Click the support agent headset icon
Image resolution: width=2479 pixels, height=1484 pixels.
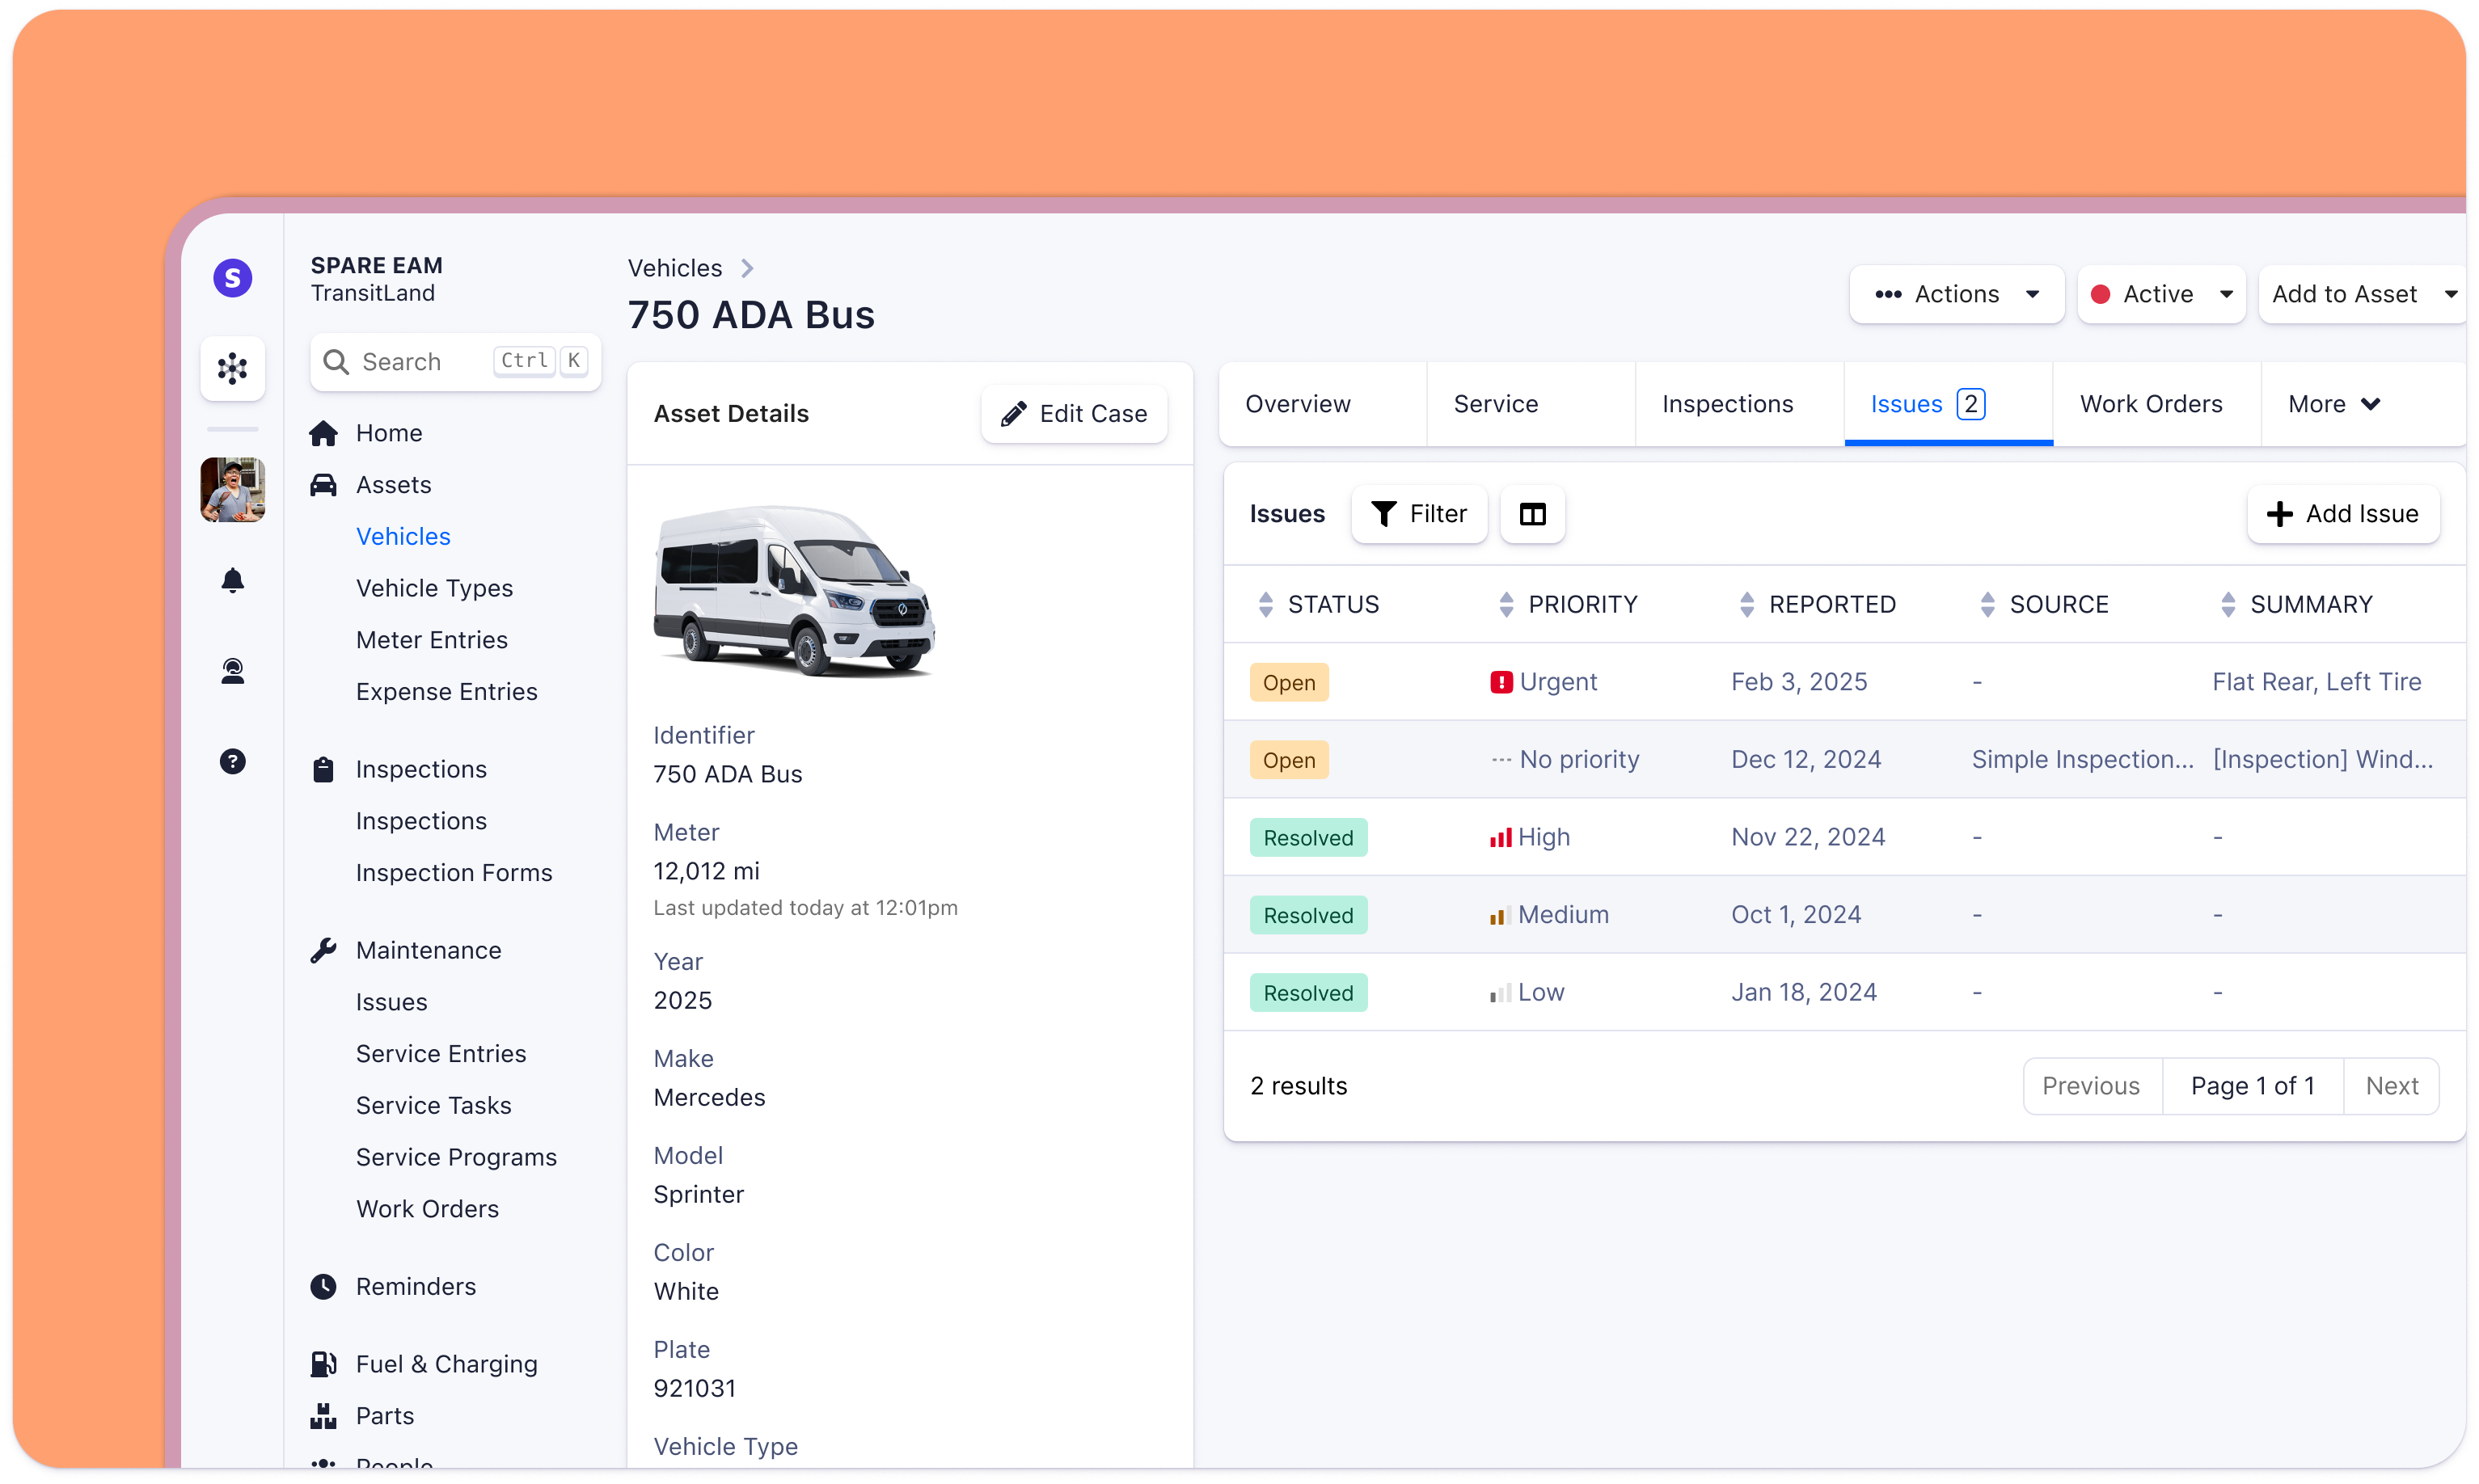point(232,671)
